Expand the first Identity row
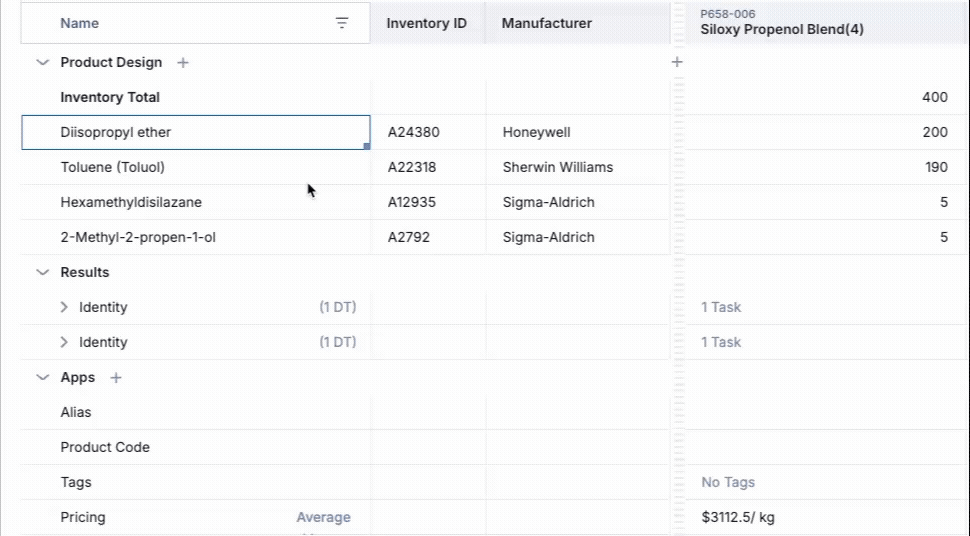Screen dimensions: 970x536 [x=64, y=307]
